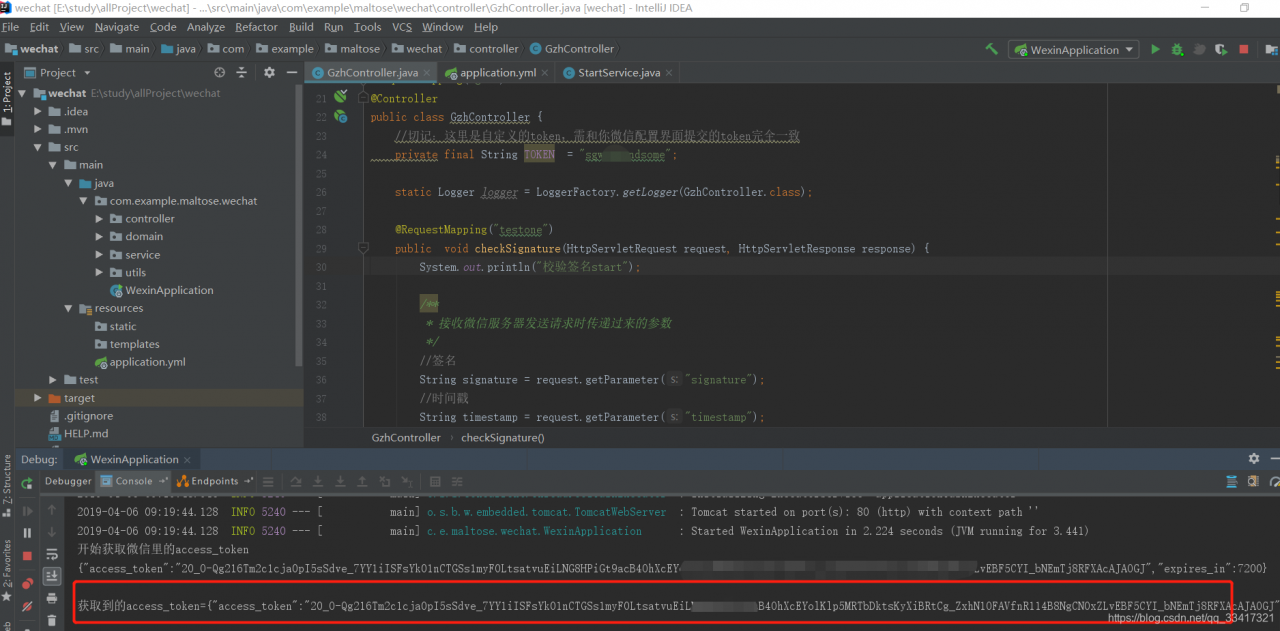1280x631 pixels.
Task: Switch to the Debugger tab
Action: pyautogui.click(x=69, y=481)
